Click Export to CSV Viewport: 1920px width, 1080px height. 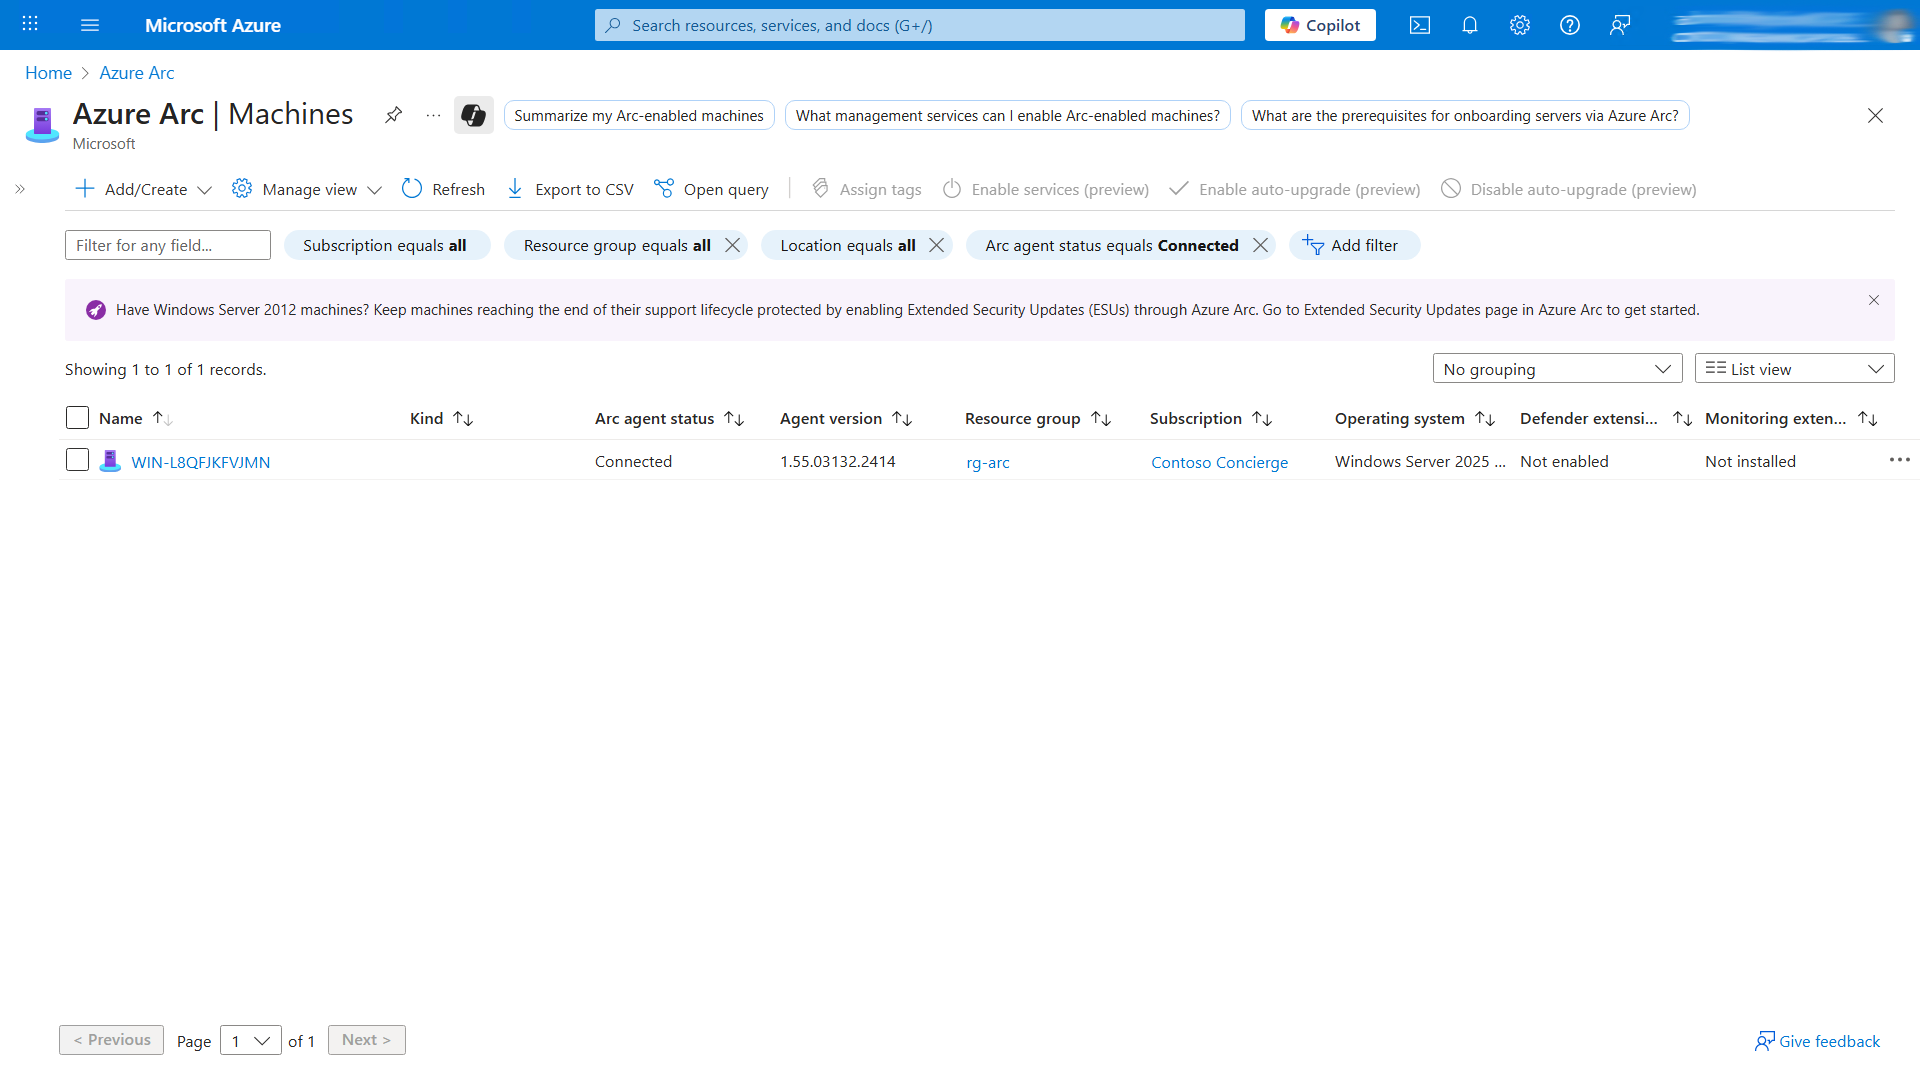(x=569, y=189)
